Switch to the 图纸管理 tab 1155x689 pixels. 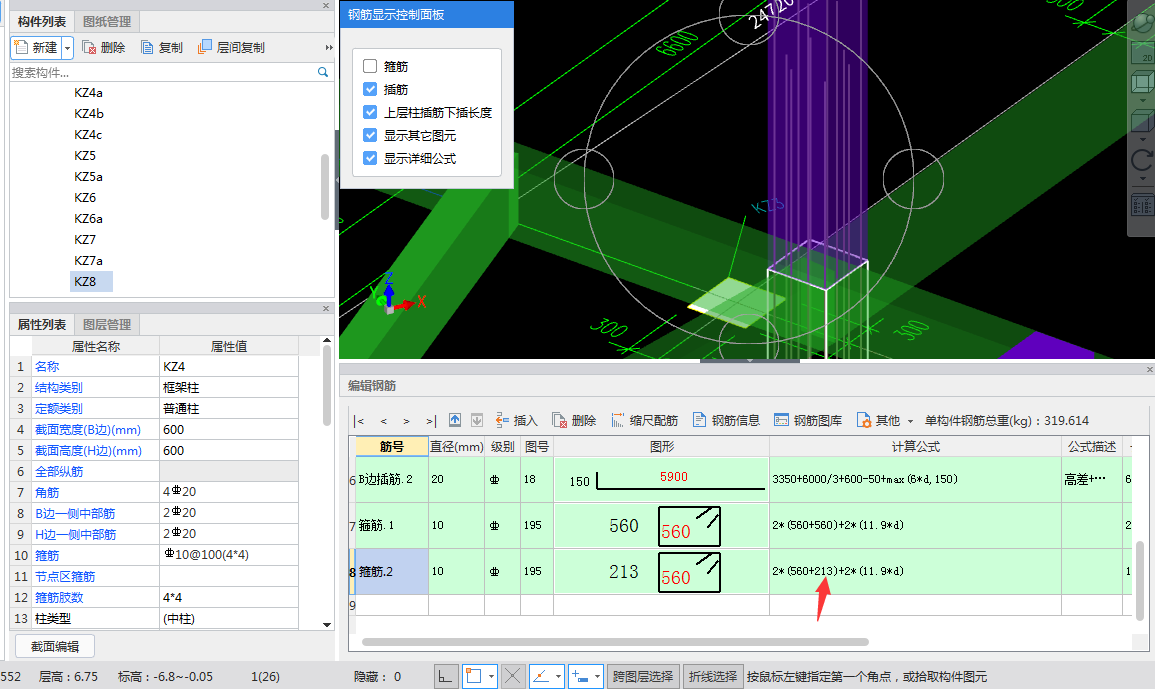click(107, 21)
